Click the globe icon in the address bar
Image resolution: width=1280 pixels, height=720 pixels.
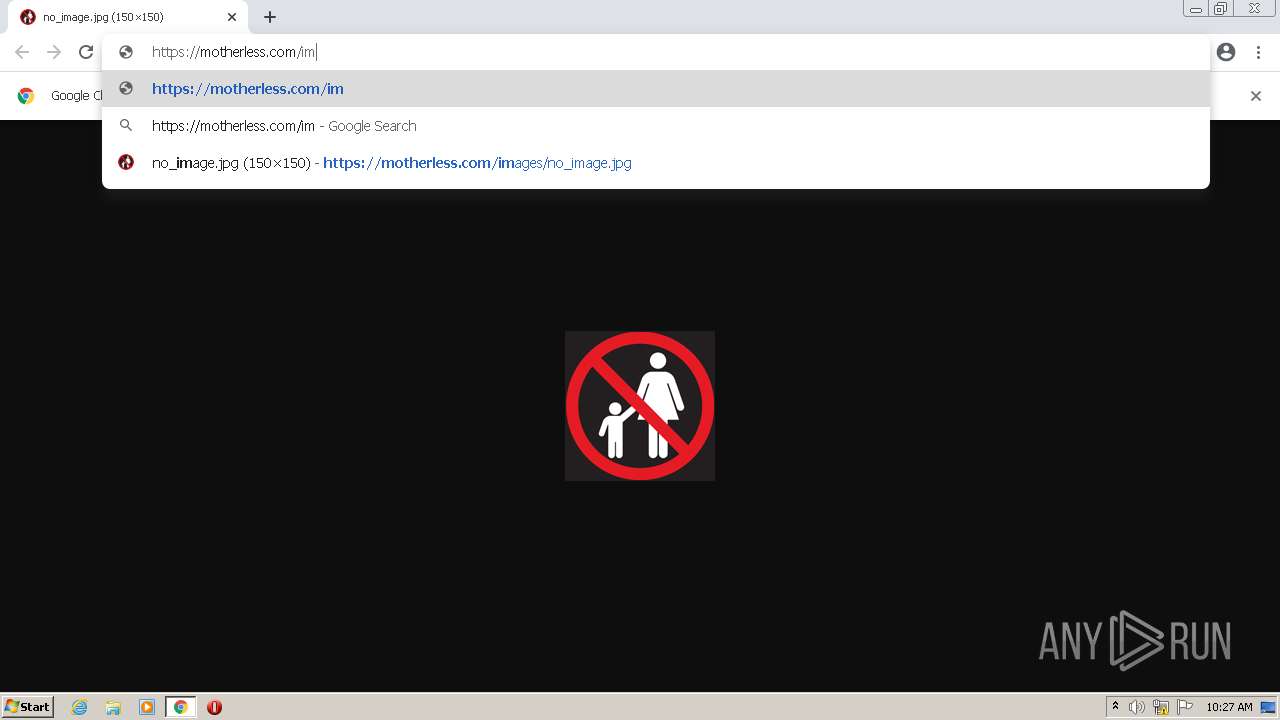coord(126,52)
